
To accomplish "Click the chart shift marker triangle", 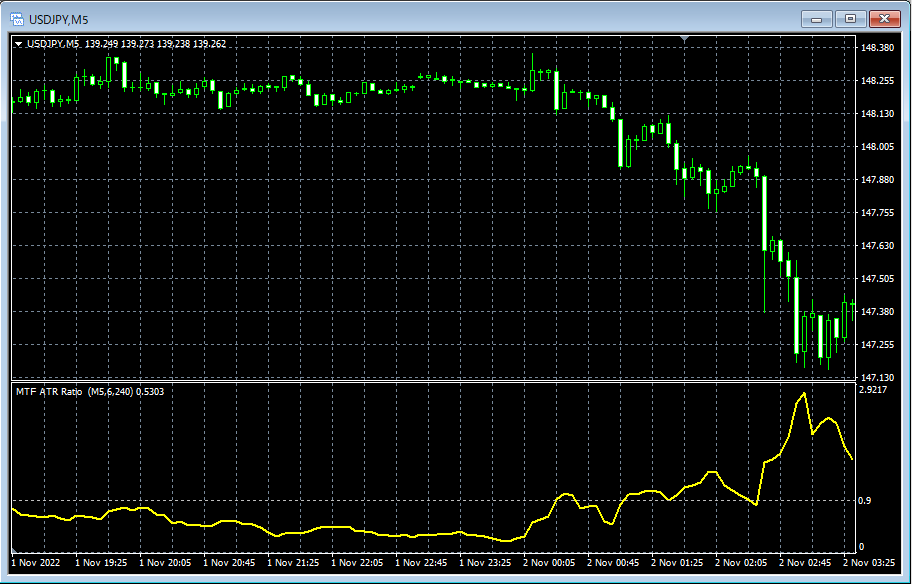I will [x=685, y=39].
